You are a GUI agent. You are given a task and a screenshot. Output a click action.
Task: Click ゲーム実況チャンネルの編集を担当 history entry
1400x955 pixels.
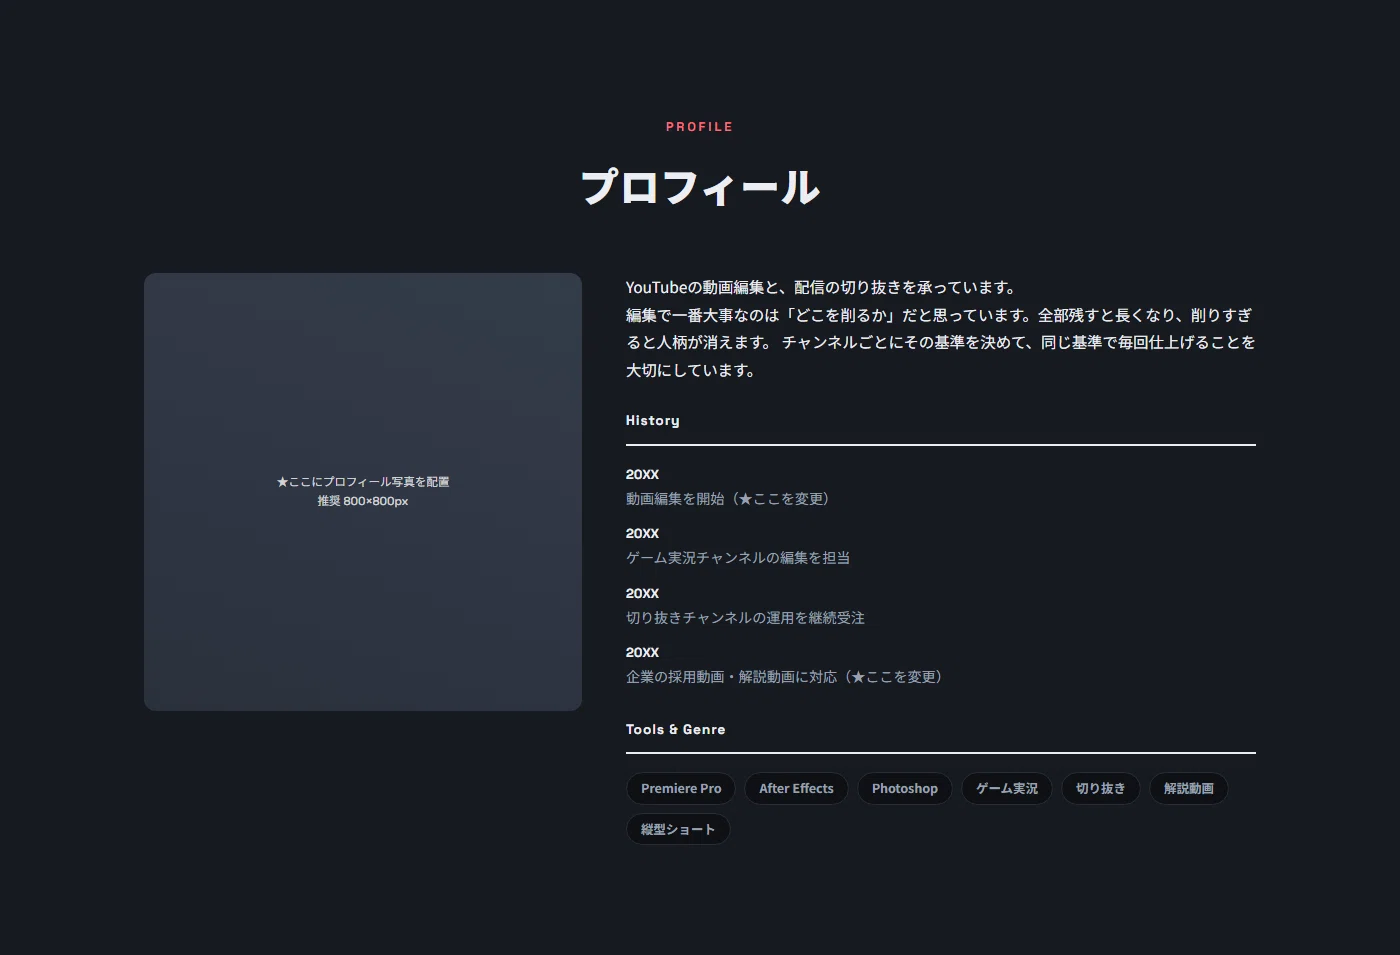point(738,558)
